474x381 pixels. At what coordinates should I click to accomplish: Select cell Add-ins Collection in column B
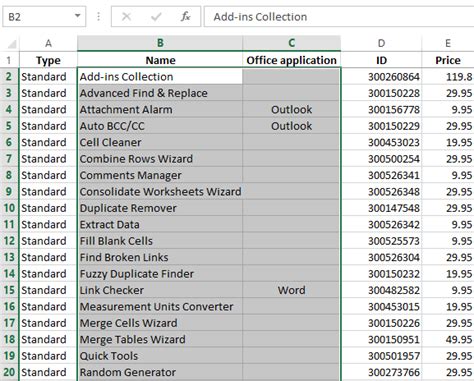[160, 77]
